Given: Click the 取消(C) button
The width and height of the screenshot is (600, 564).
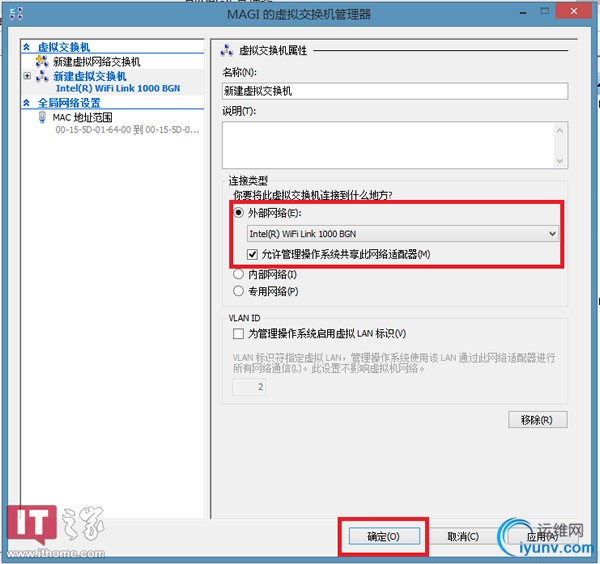Looking at the screenshot, I should pyautogui.click(x=463, y=536).
